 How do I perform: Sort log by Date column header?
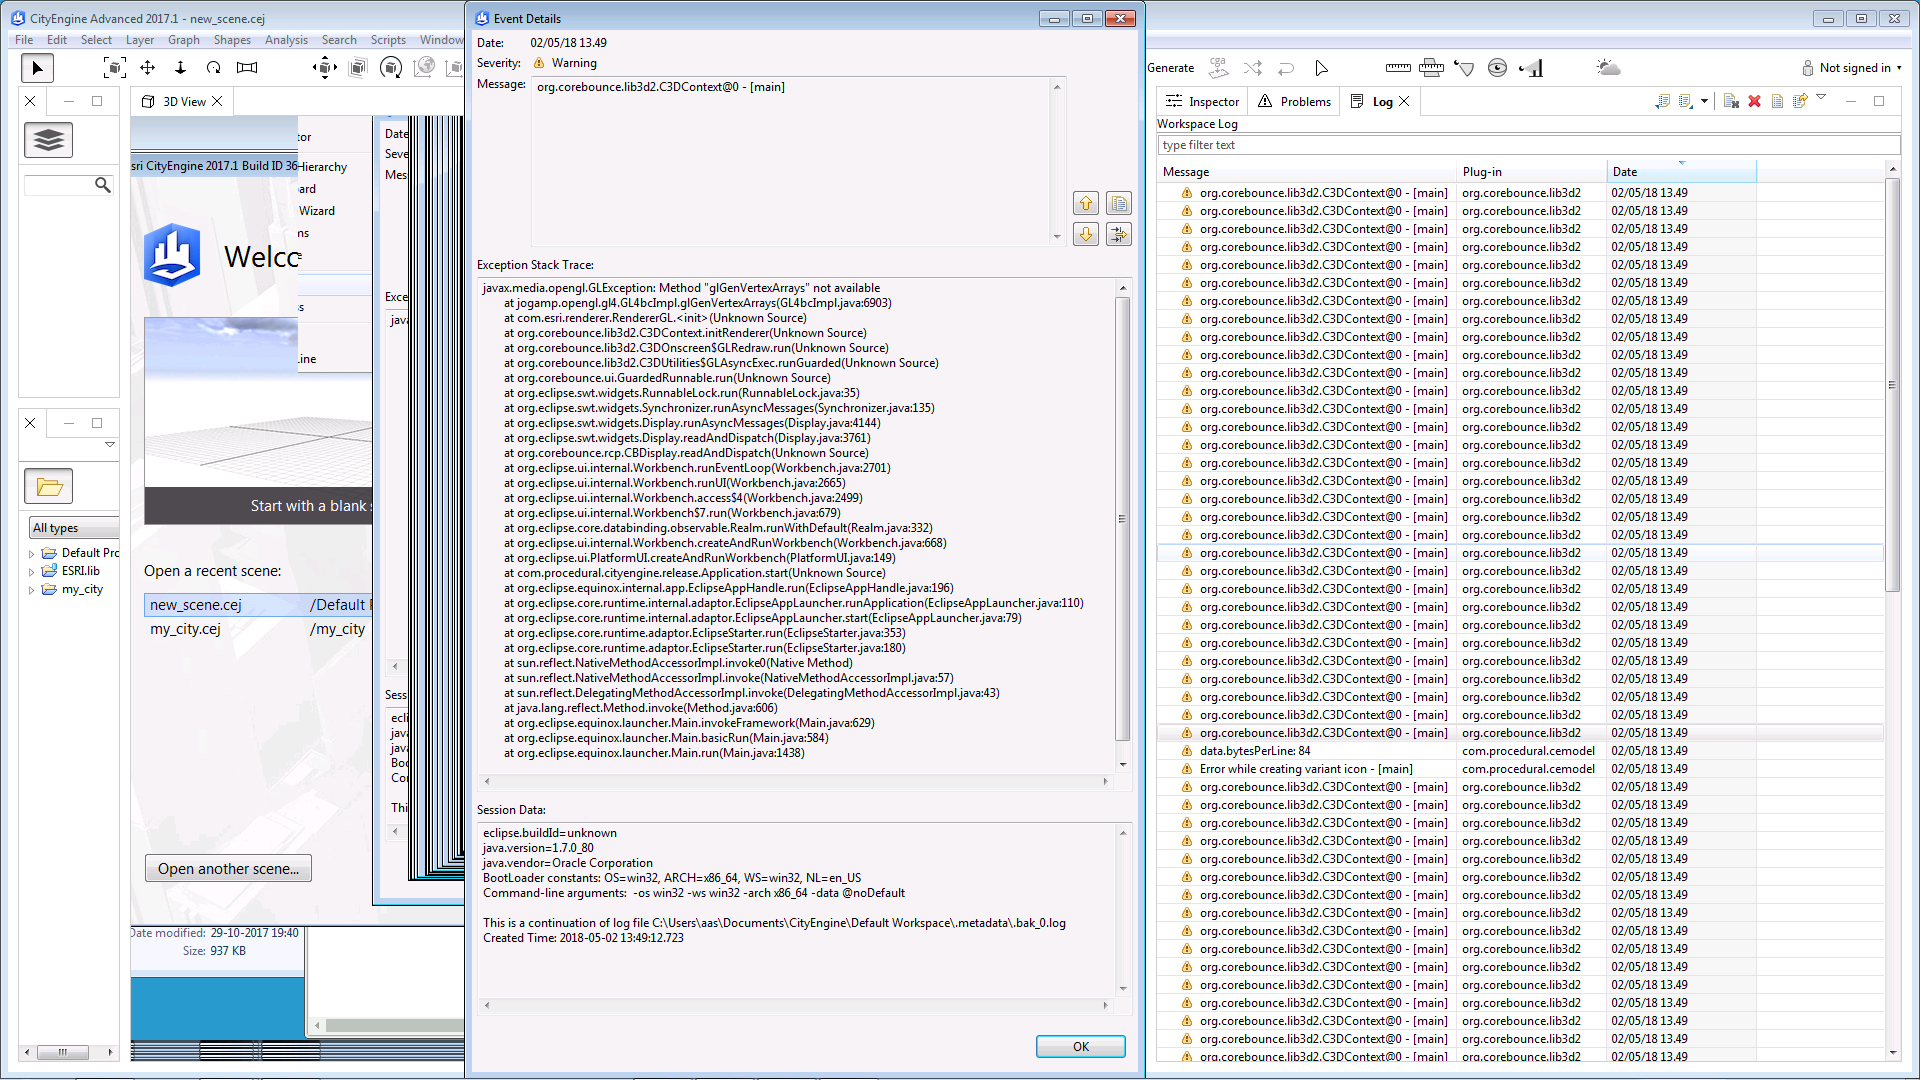[x=1681, y=172]
